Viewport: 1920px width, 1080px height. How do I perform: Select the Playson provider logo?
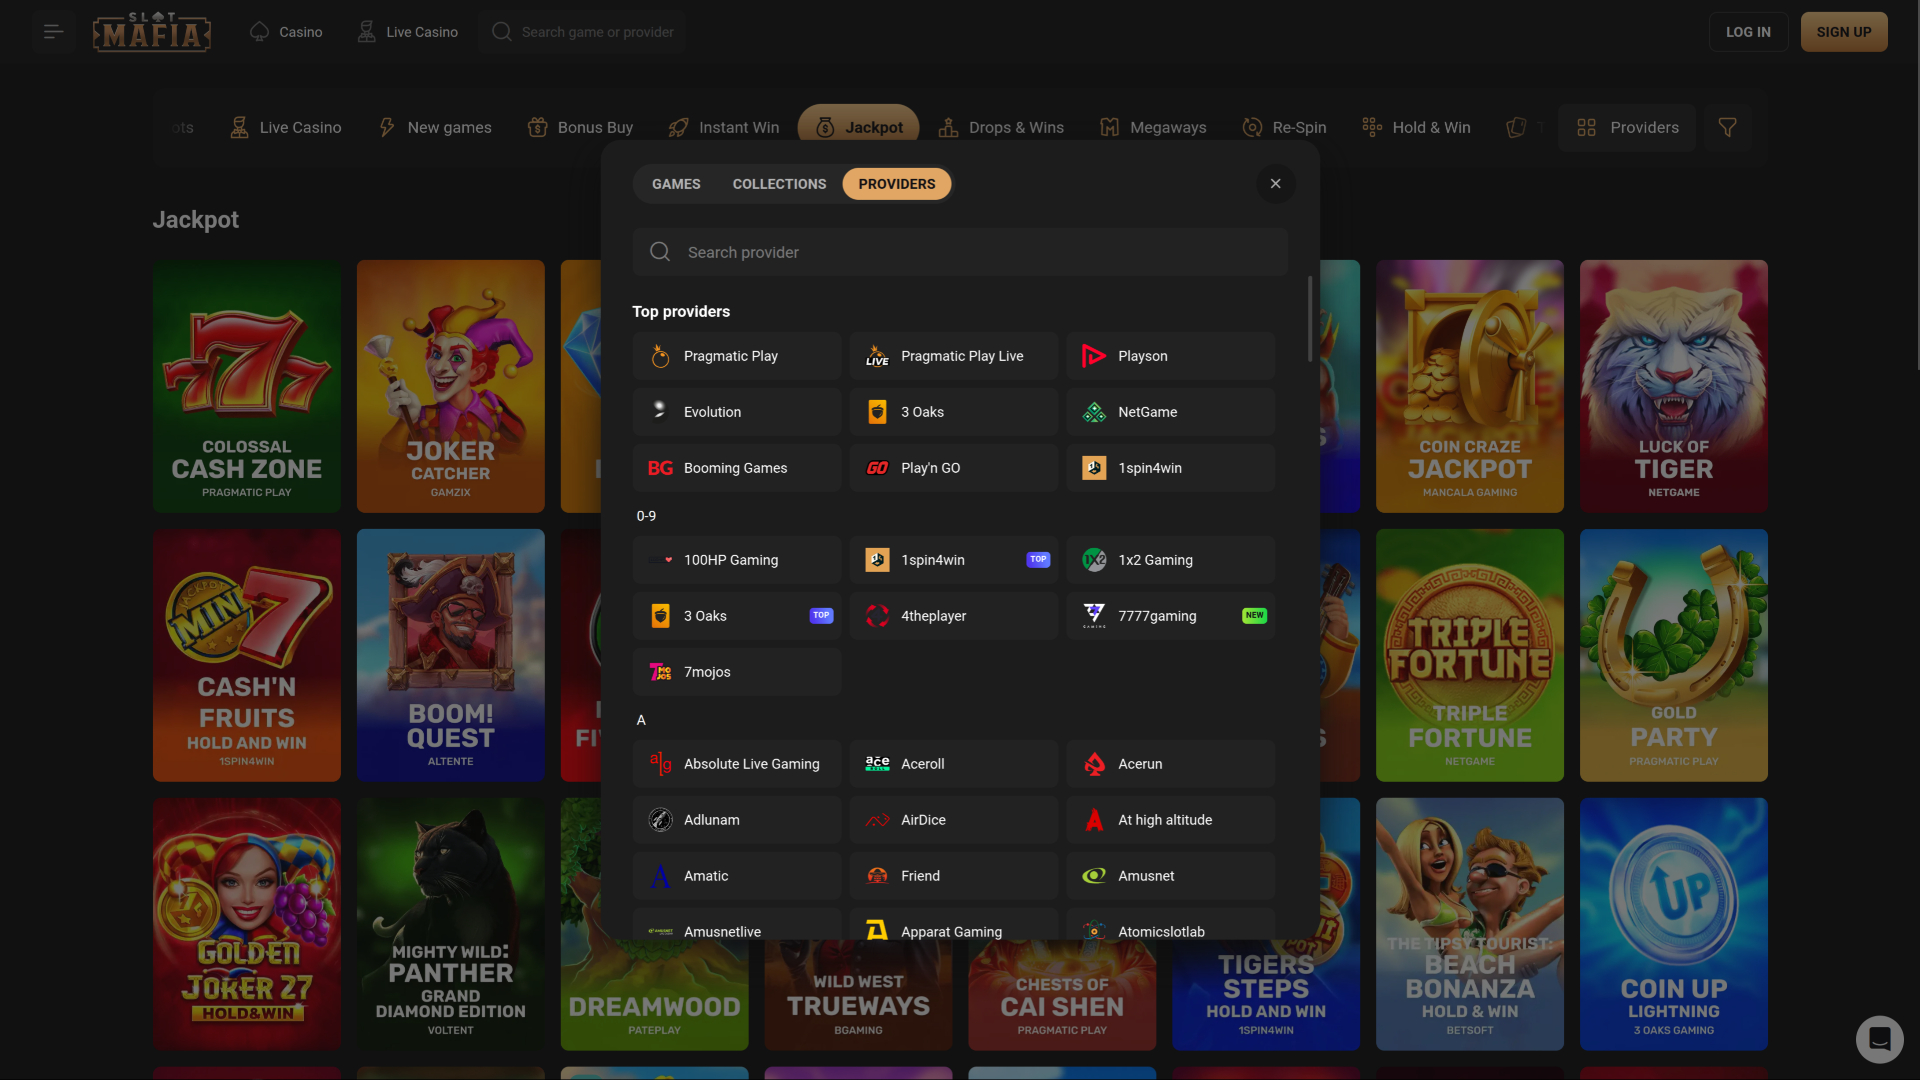tap(1093, 356)
